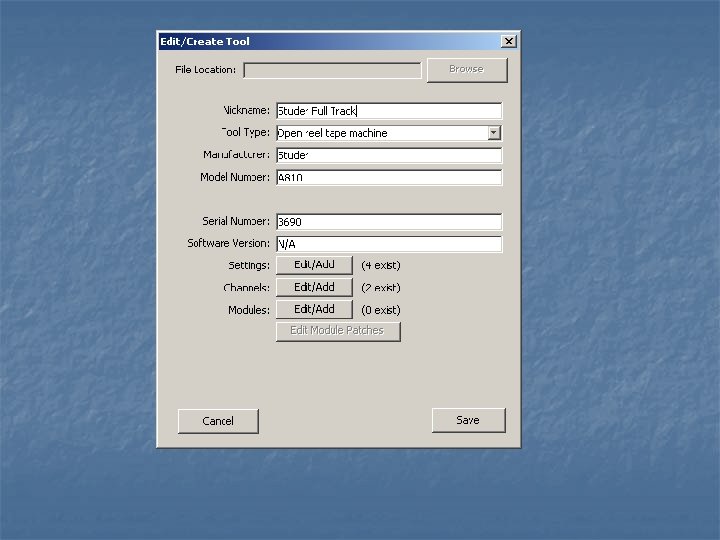
Task: Click the Tool Type label
Action: 245,132
